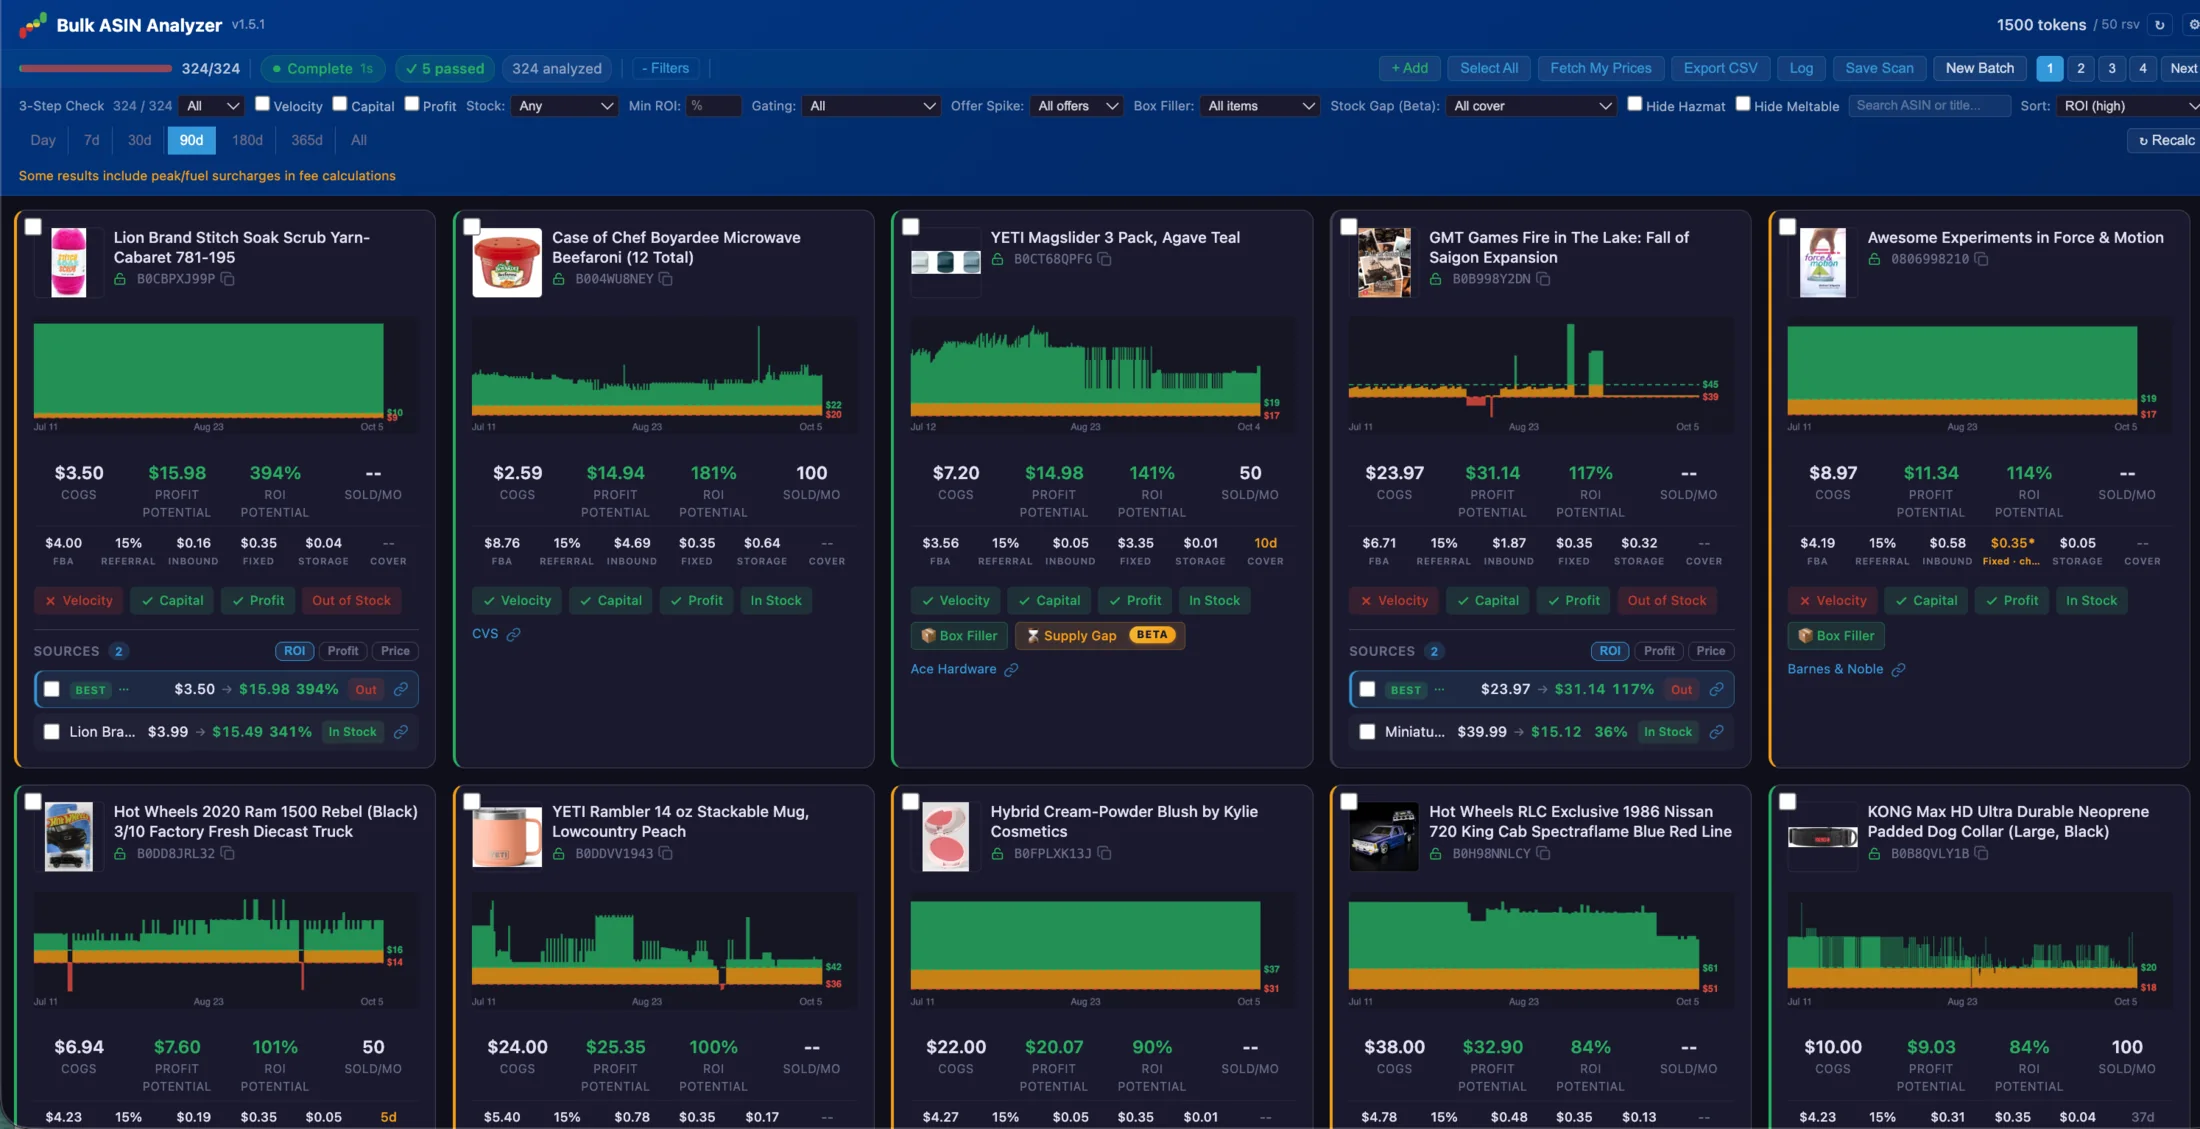
Task: Click the 324/324 scan progress bar
Action: click(x=96, y=68)
